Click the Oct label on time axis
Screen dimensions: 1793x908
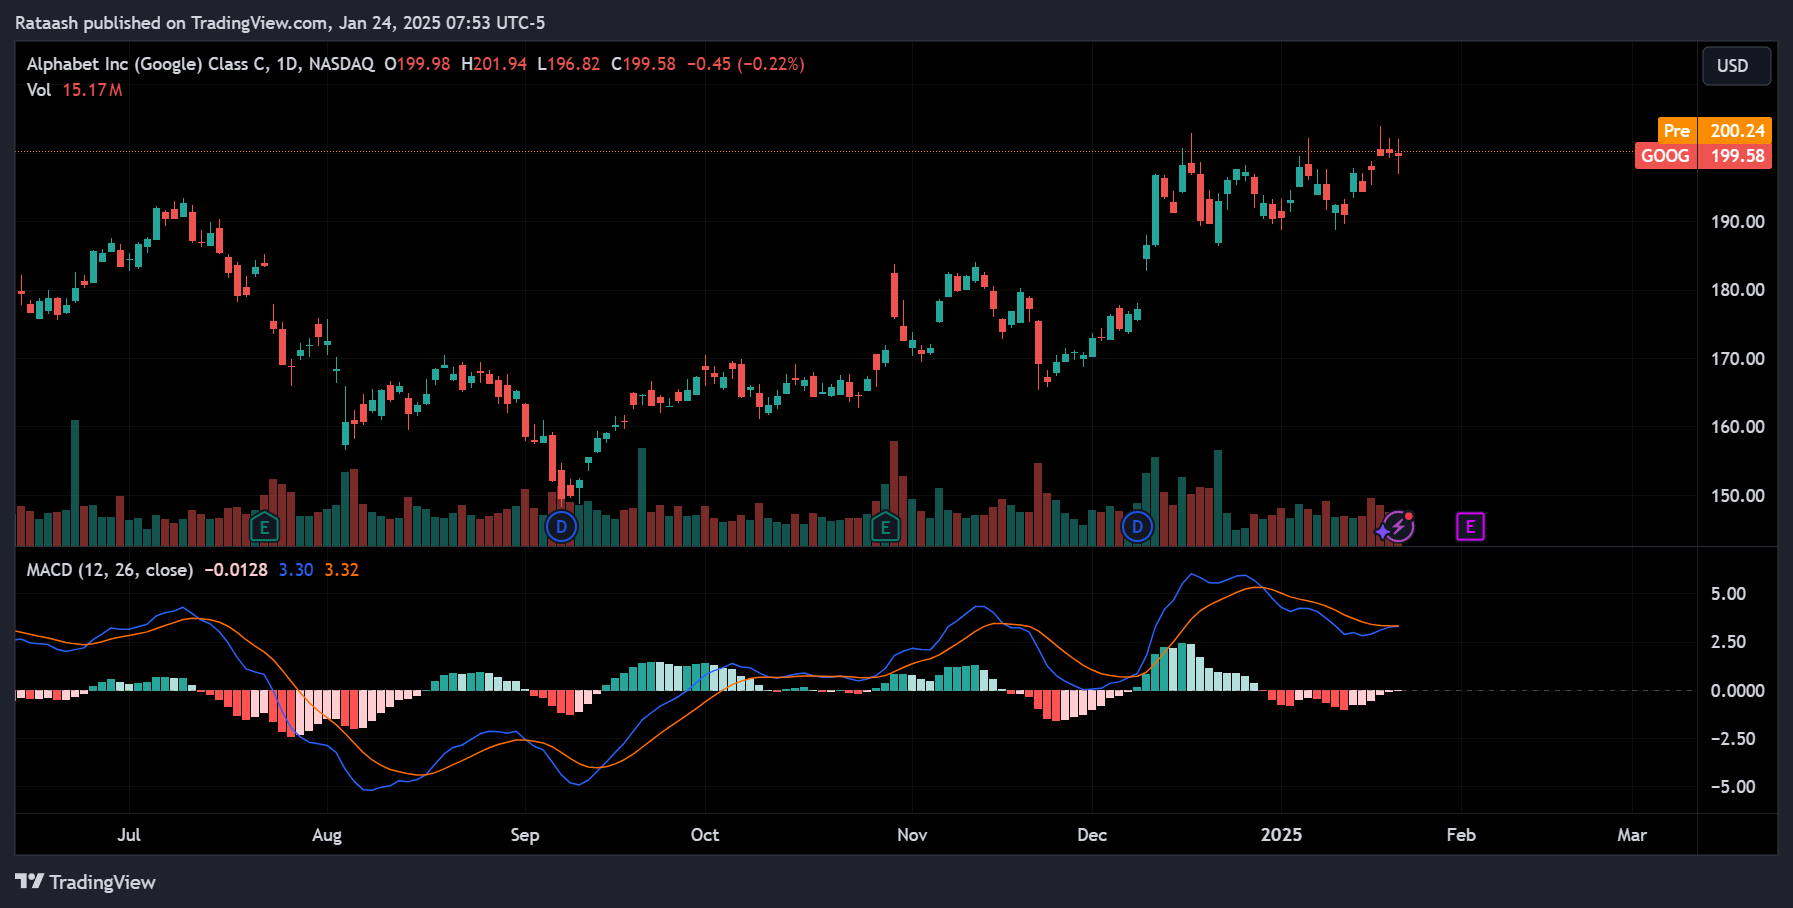coord(705,835)
